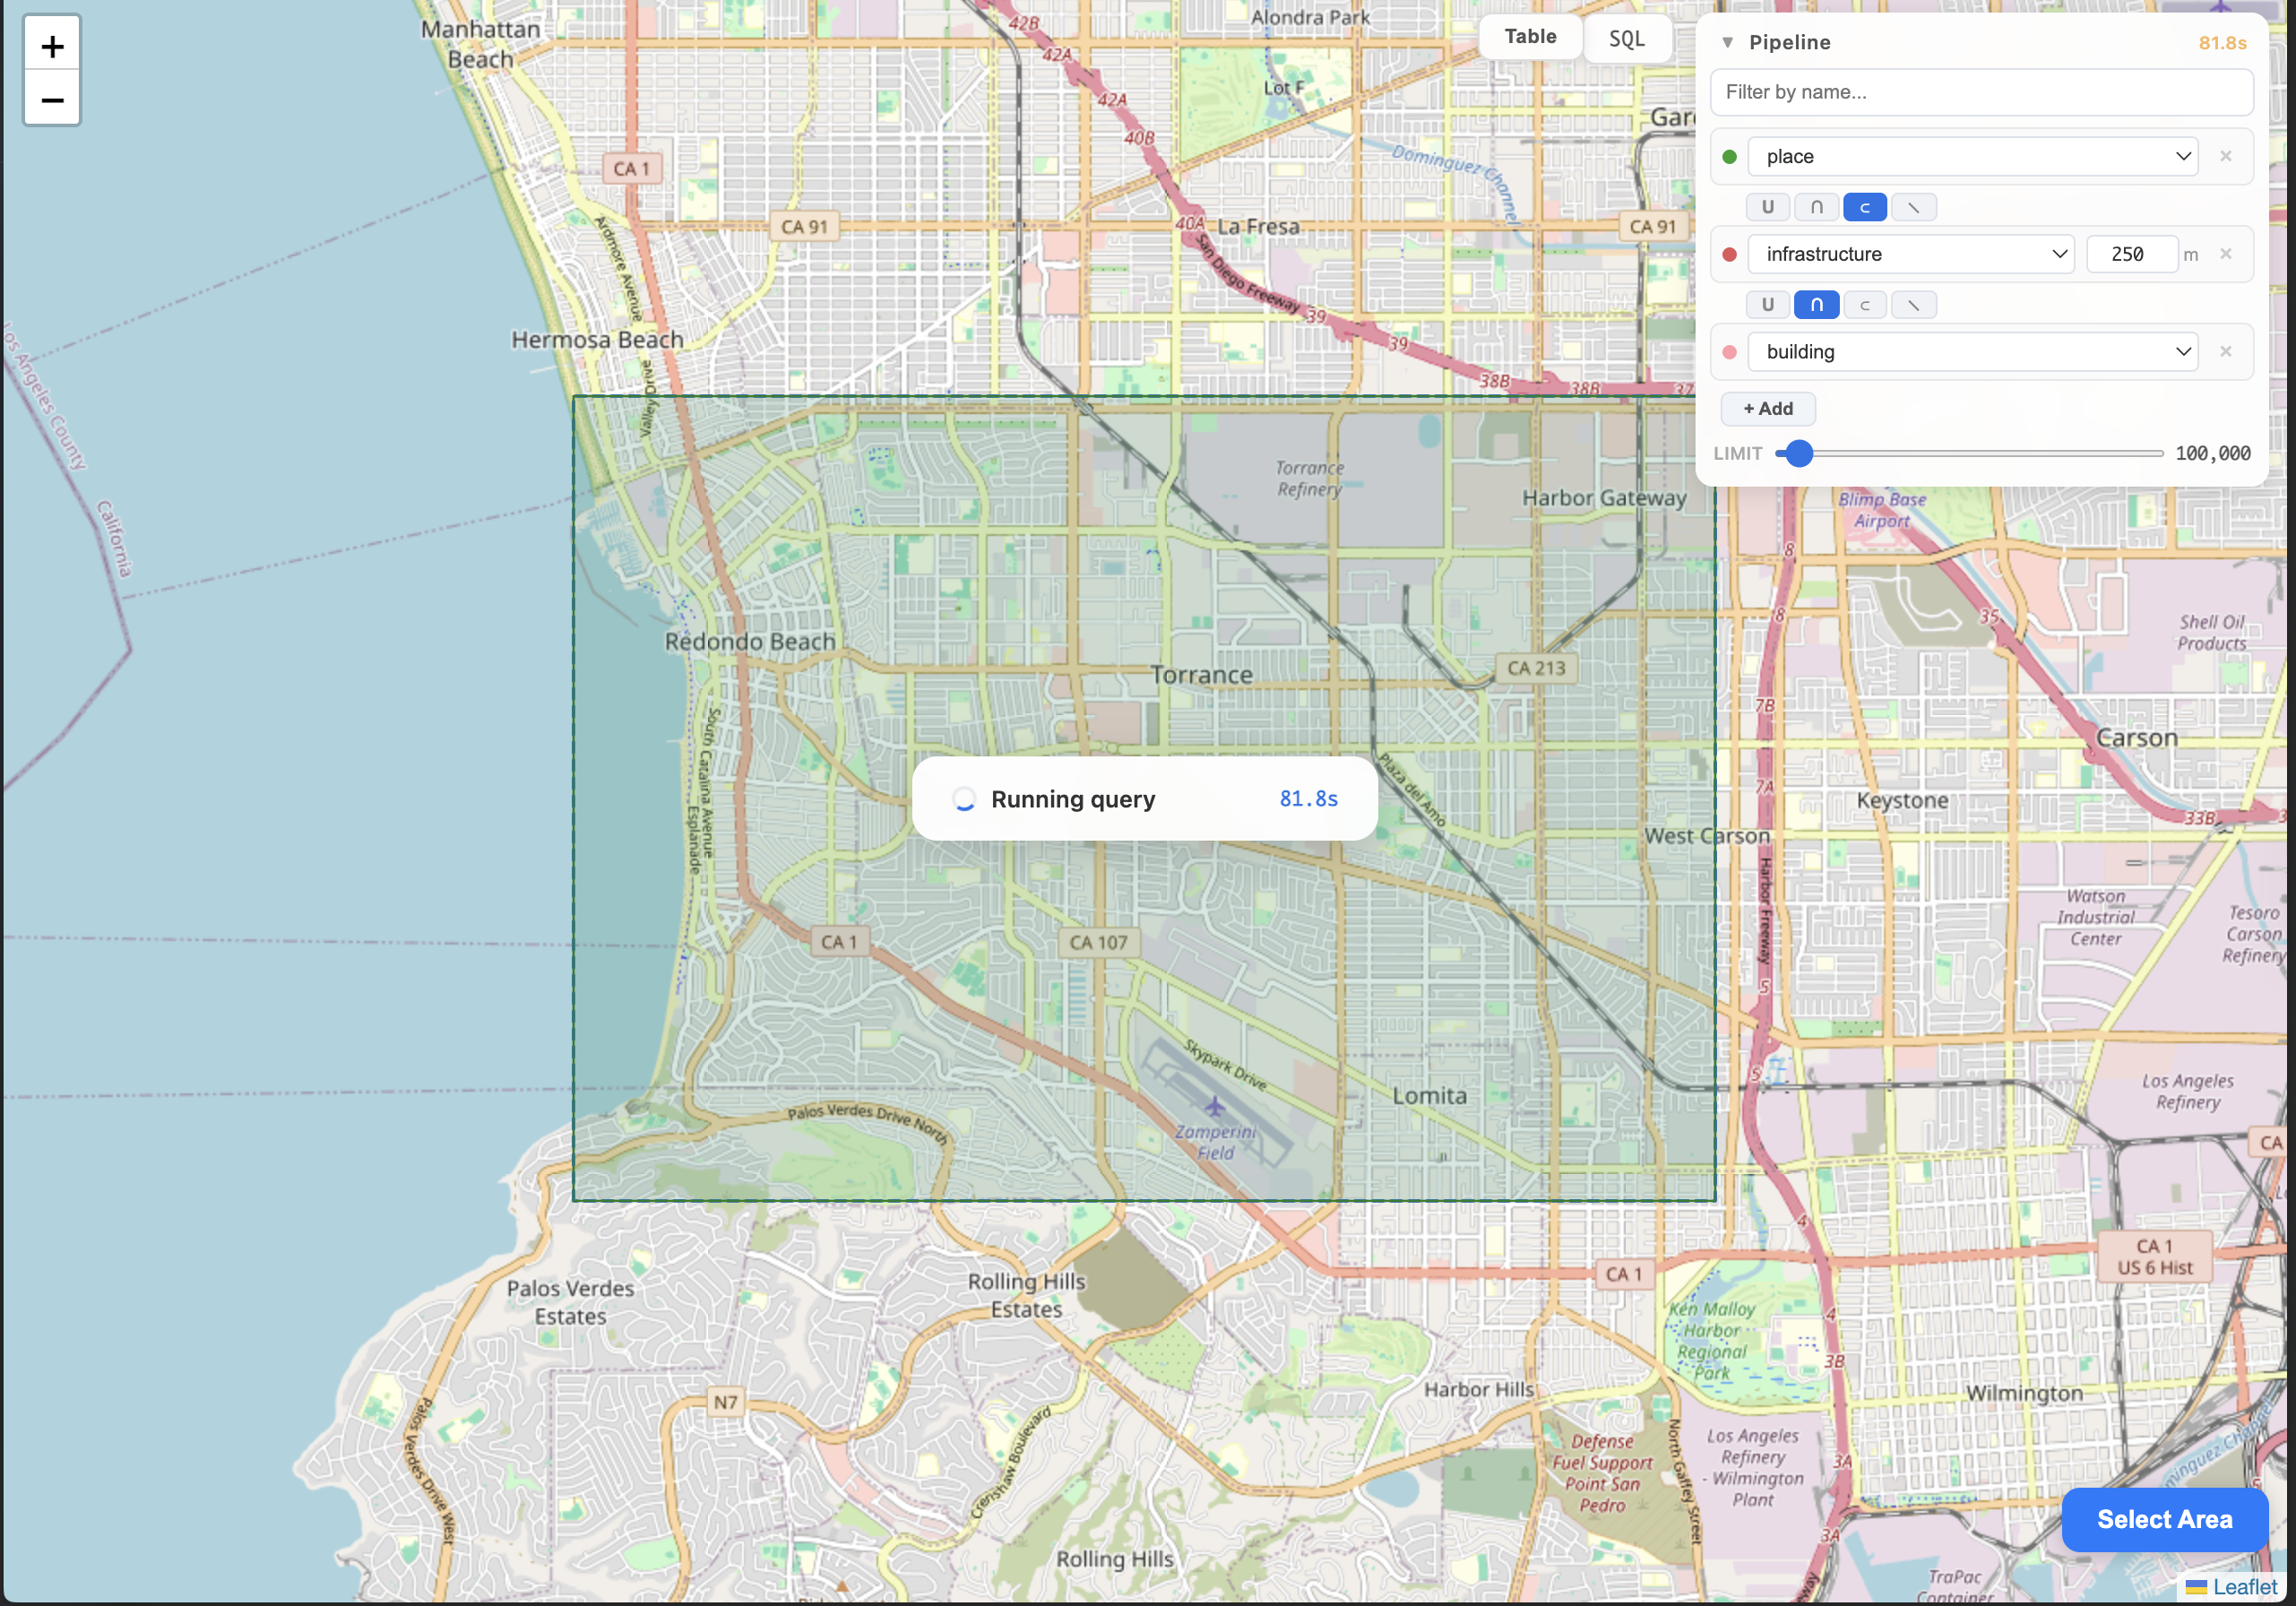Remove the place pipeline step
This screenshot has height=1606, width=2296.
(2227, 156)
